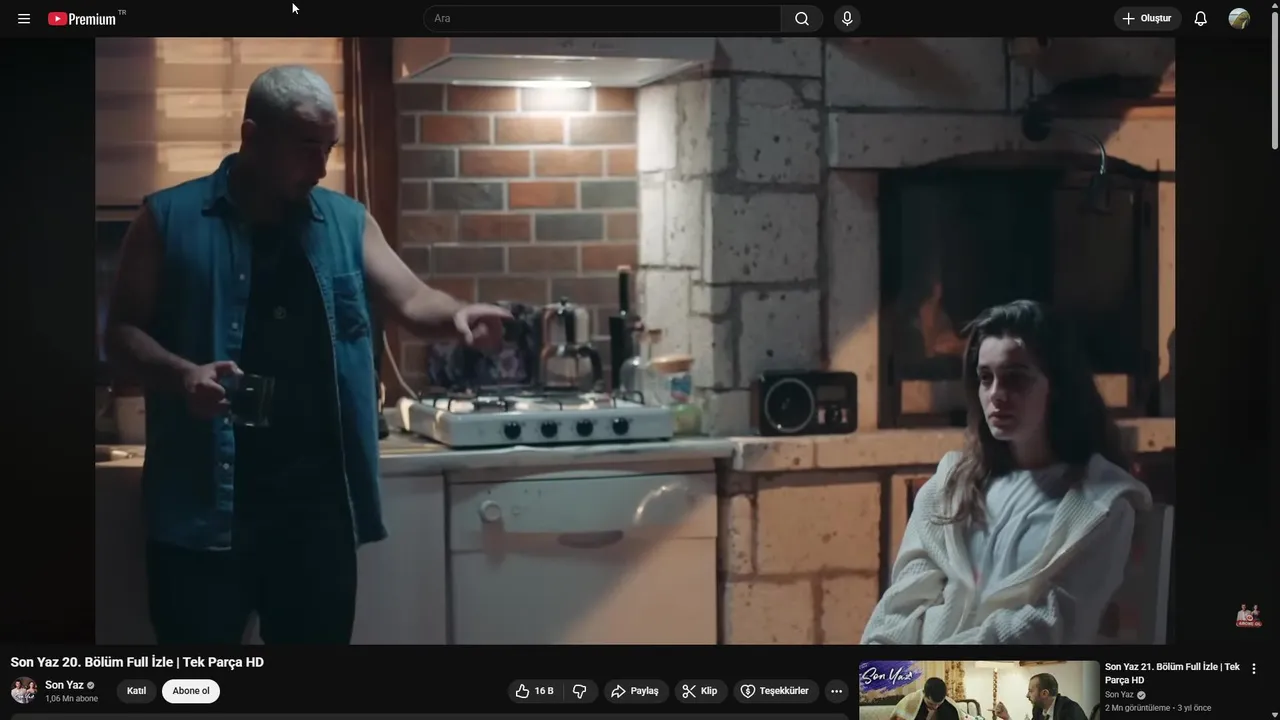The height and width of the screenshot is (720, 1280).
Task: Click video title Son Yaz 20. Bölüm
Action: click(x=137, y=662)
